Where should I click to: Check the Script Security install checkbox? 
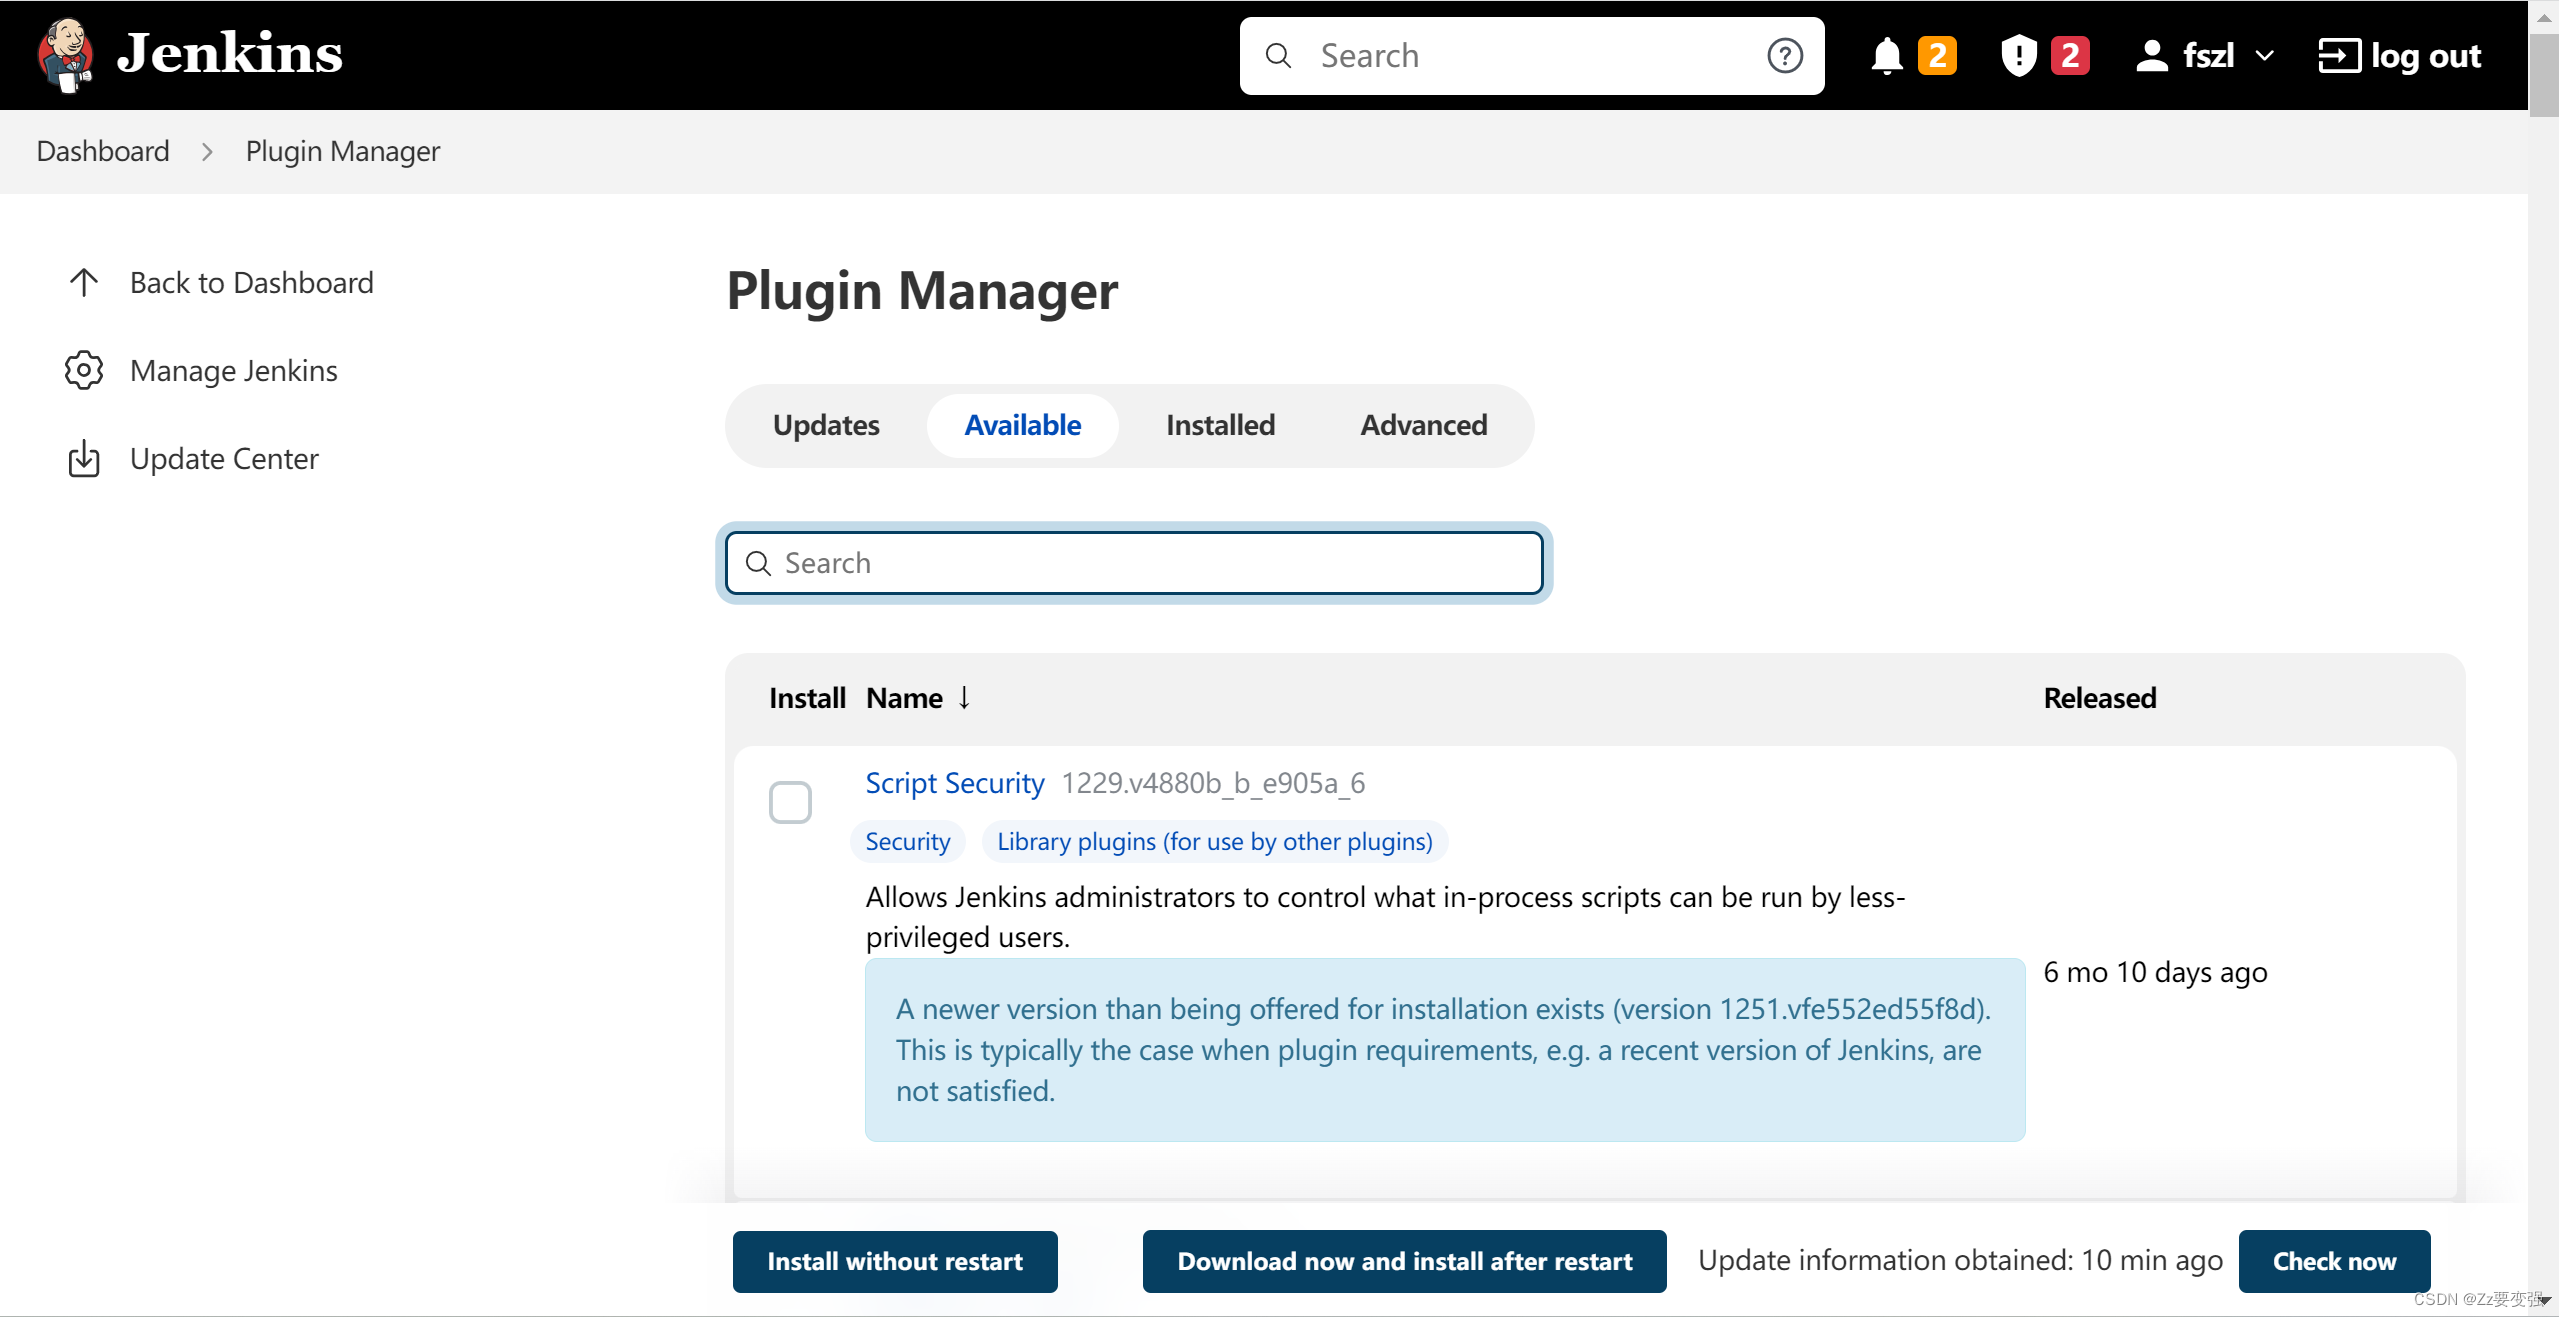pyautogui.click(x=790, y=803)
